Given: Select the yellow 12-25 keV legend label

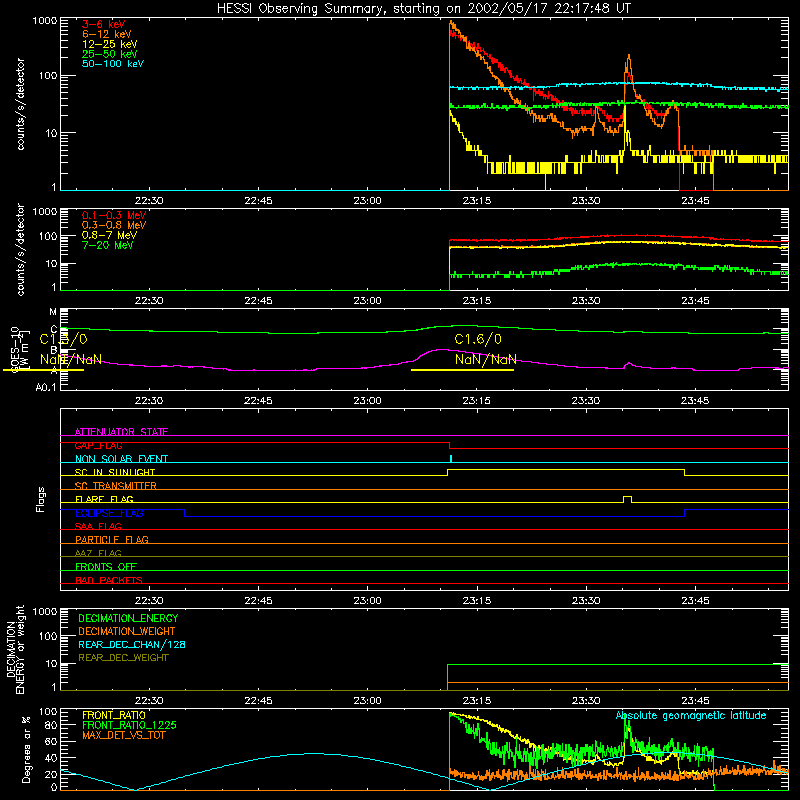Looking at the screenshot, I should tap(110, 44).
